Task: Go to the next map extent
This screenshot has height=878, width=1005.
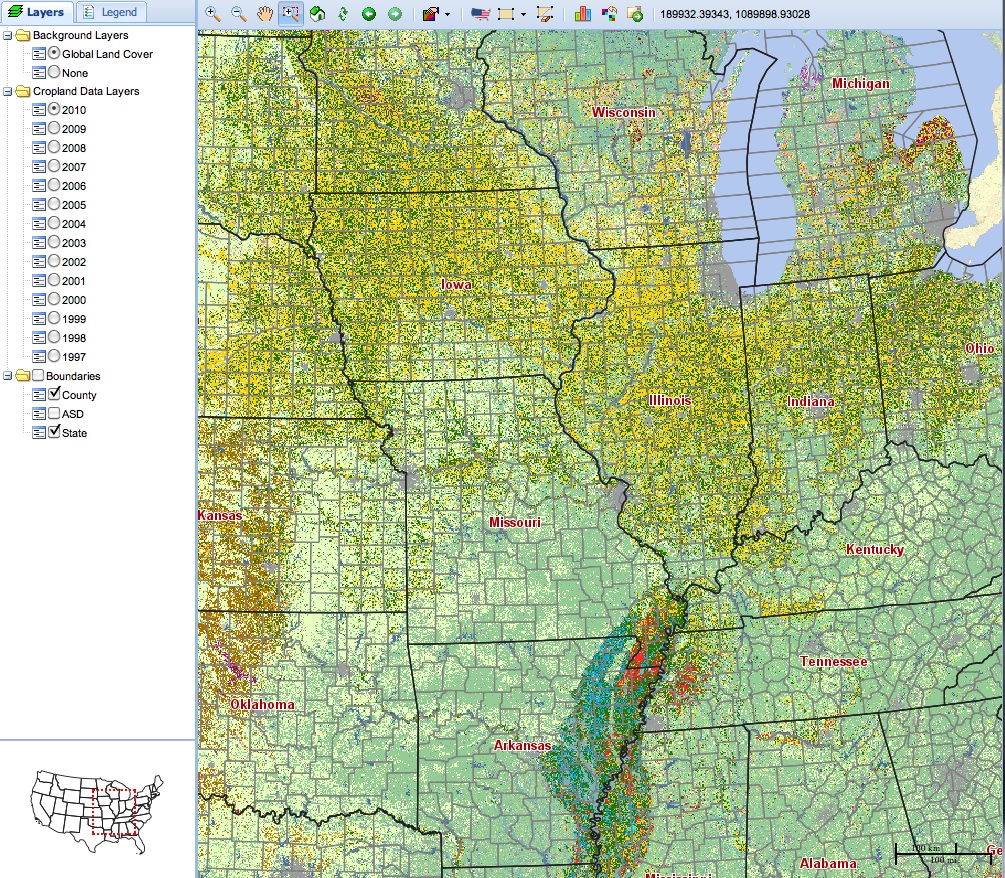Action: tap(395, 13)
